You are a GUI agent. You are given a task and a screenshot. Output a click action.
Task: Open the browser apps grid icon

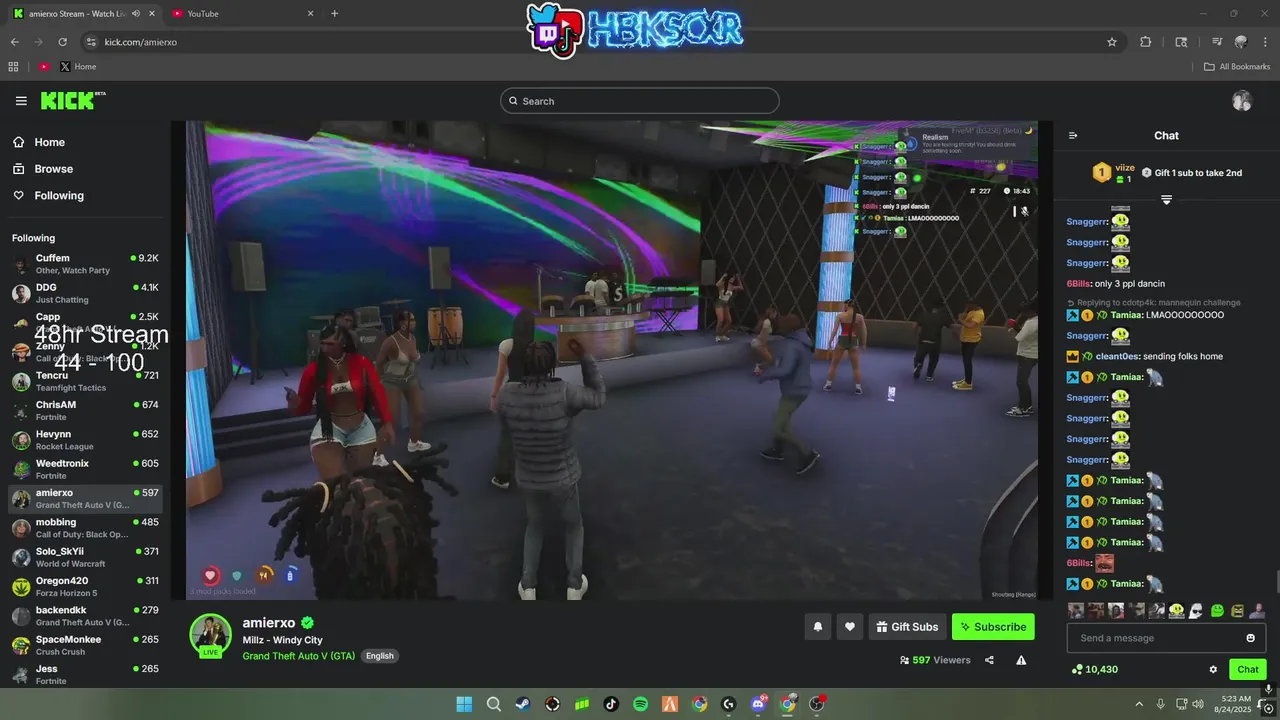click(x=13, y=67)
